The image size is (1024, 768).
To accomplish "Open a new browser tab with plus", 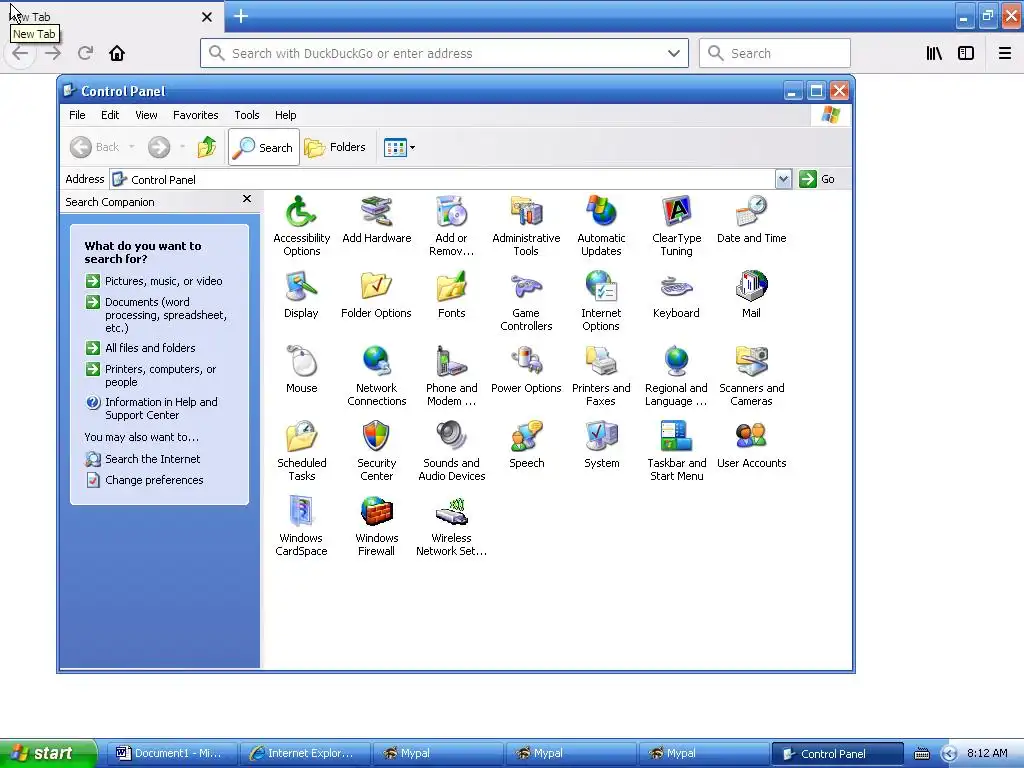I will [x=241, y=16].
